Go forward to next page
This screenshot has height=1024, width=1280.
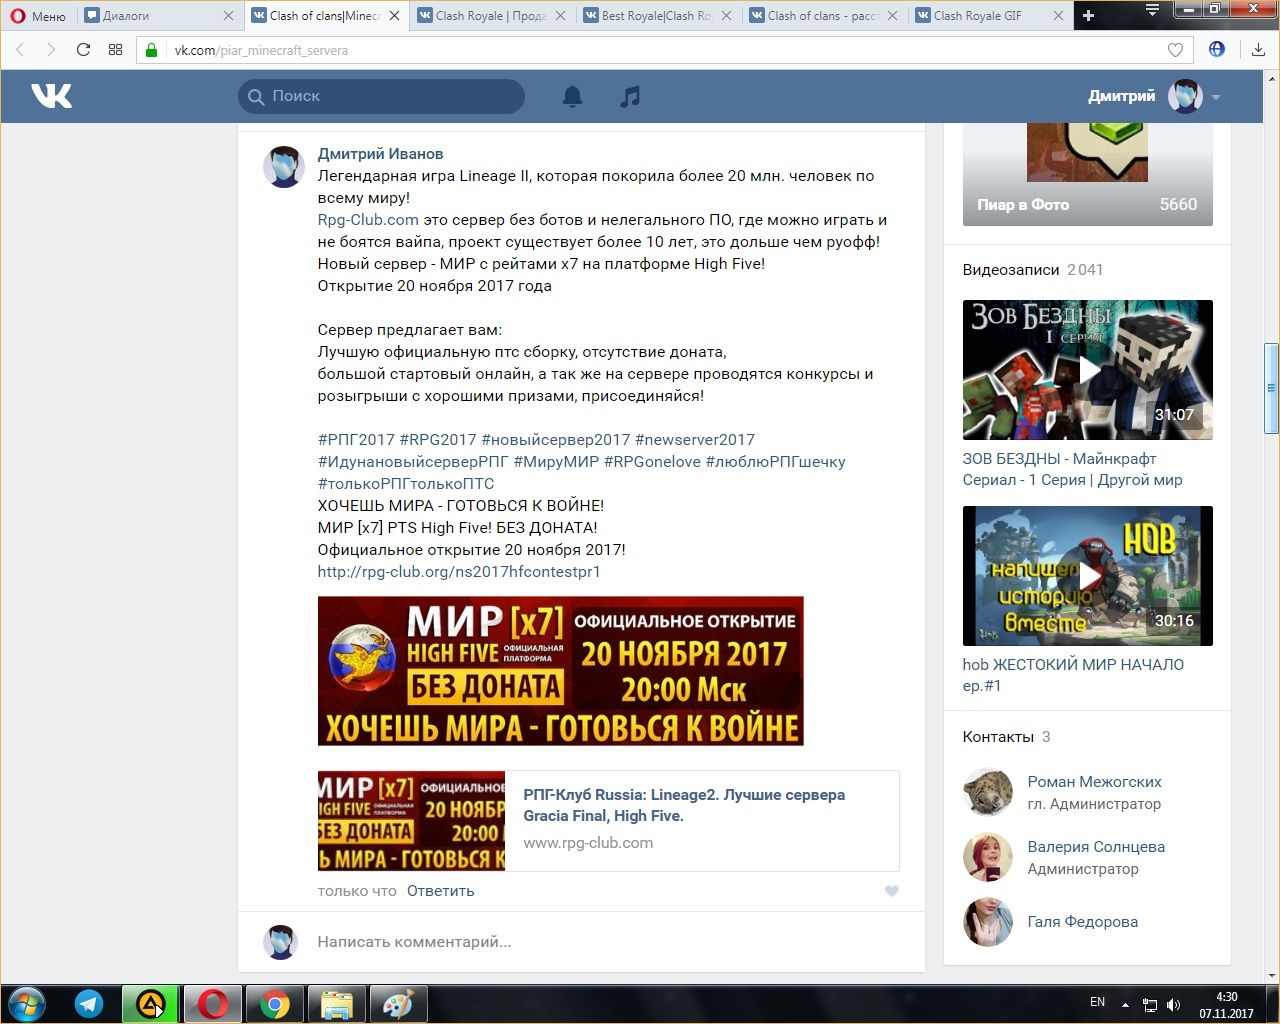[x=51, y=50]
